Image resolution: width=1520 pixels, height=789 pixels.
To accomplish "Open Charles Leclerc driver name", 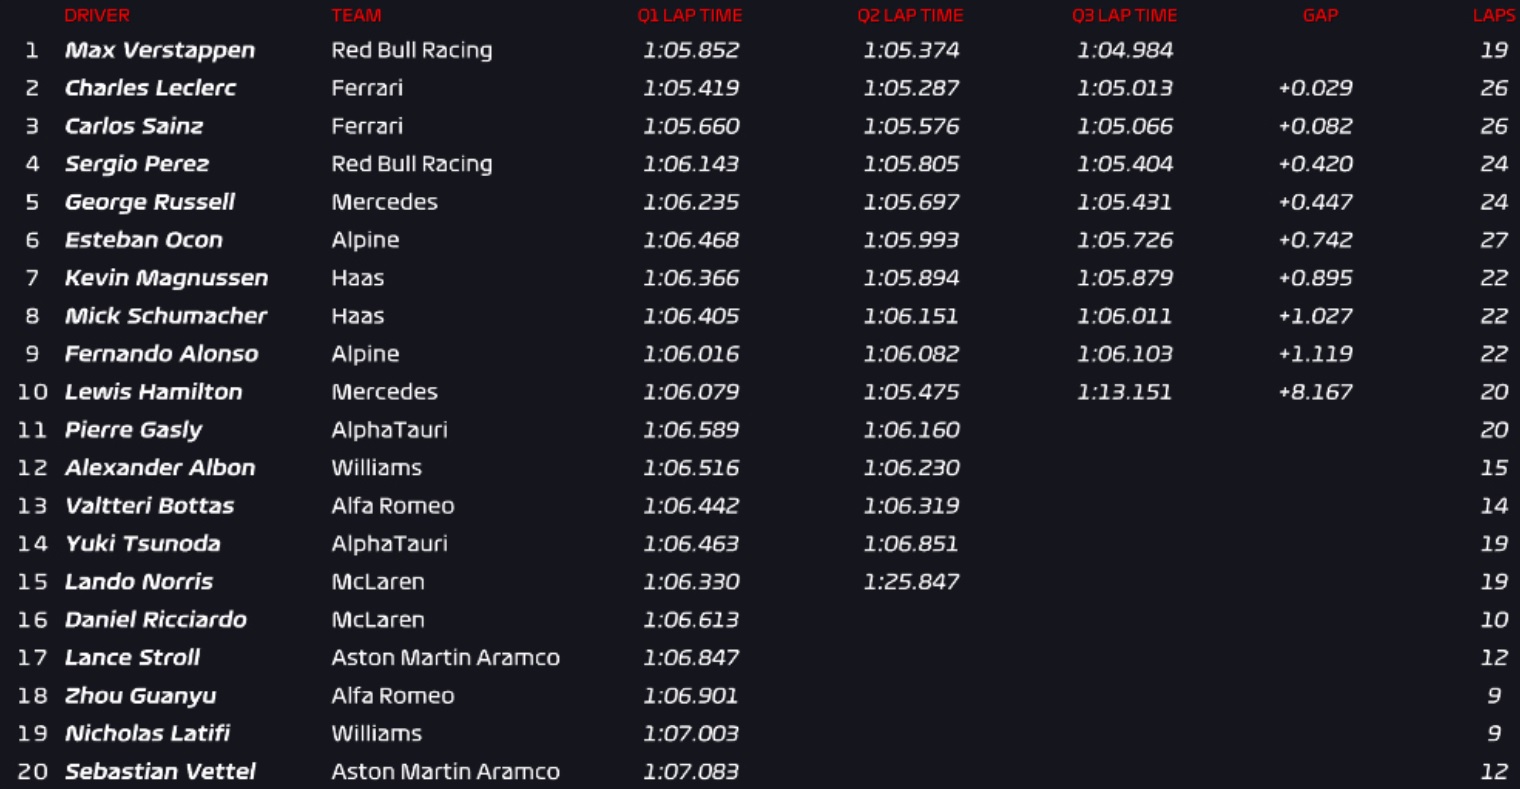I will click(151, 88).
